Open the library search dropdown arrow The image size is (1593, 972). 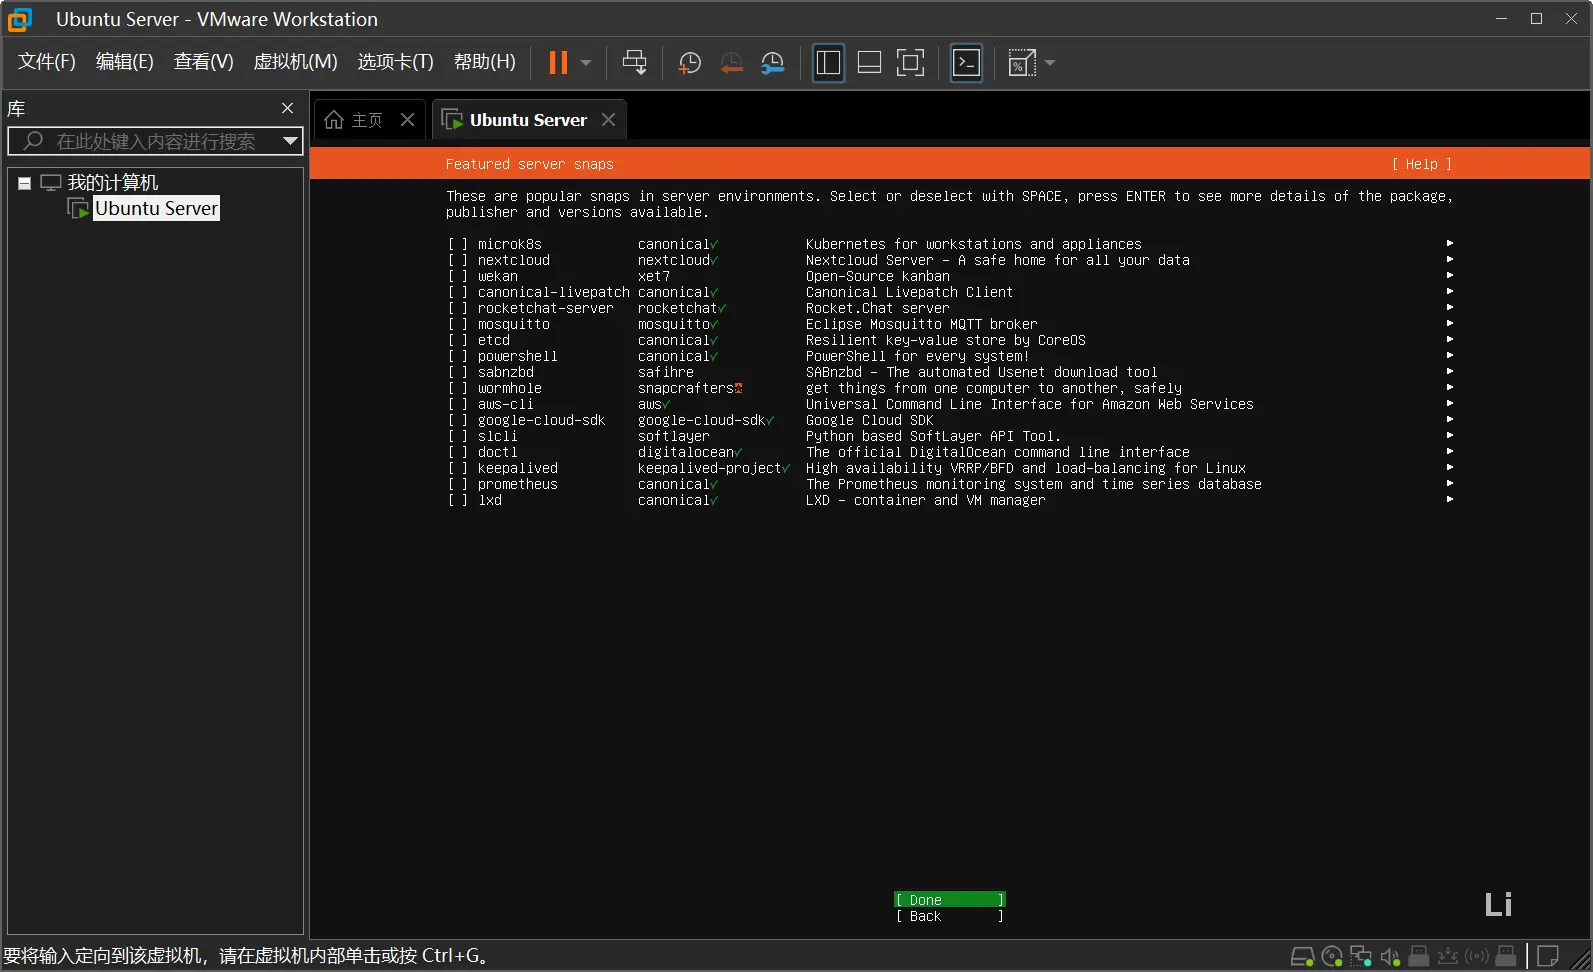[x=290, y=141]
